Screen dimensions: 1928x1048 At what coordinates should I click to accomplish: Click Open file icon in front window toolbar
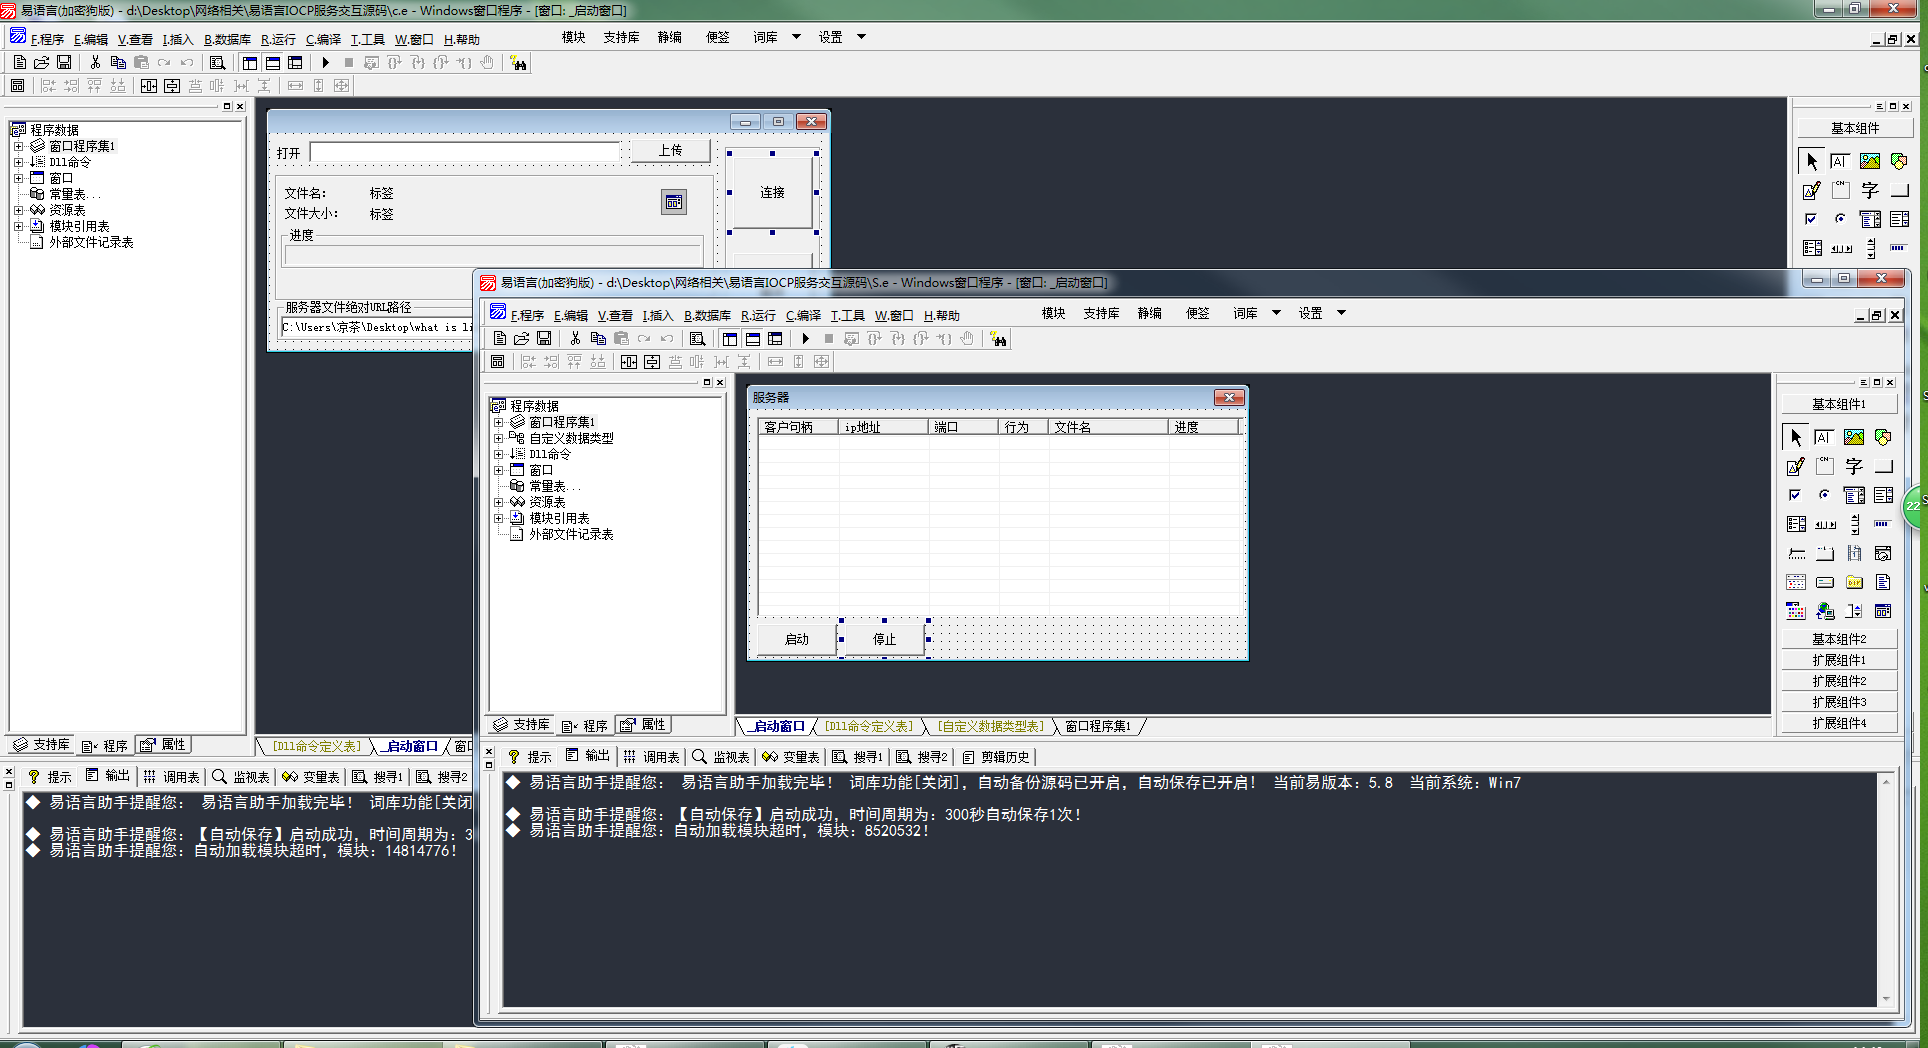[522, 339]
